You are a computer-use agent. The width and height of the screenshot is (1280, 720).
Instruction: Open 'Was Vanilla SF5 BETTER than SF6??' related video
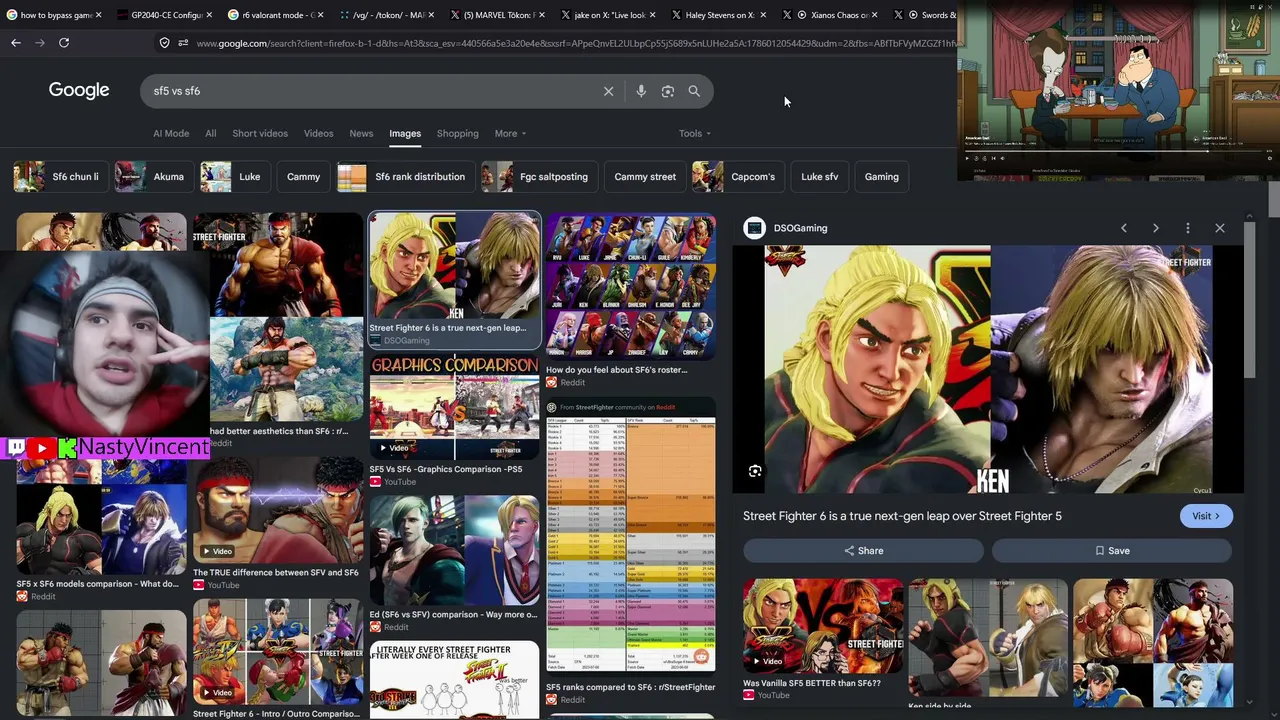(x=823, y=627)
